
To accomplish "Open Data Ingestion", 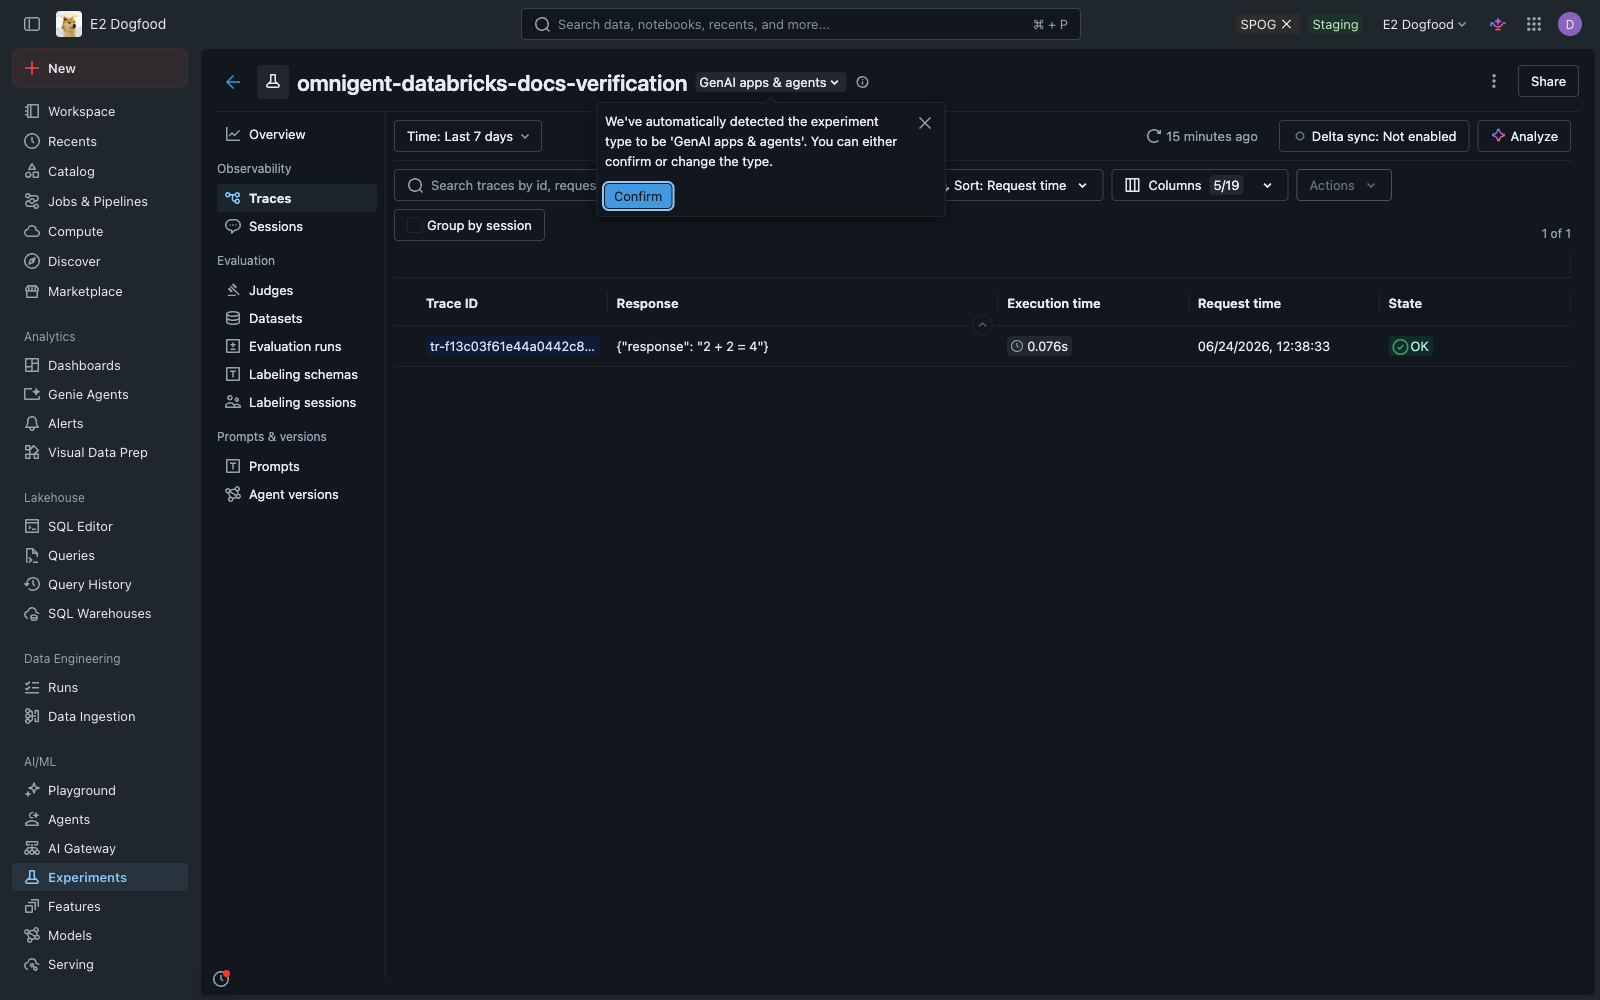I will pyautogui.click(x=100, y=716).
